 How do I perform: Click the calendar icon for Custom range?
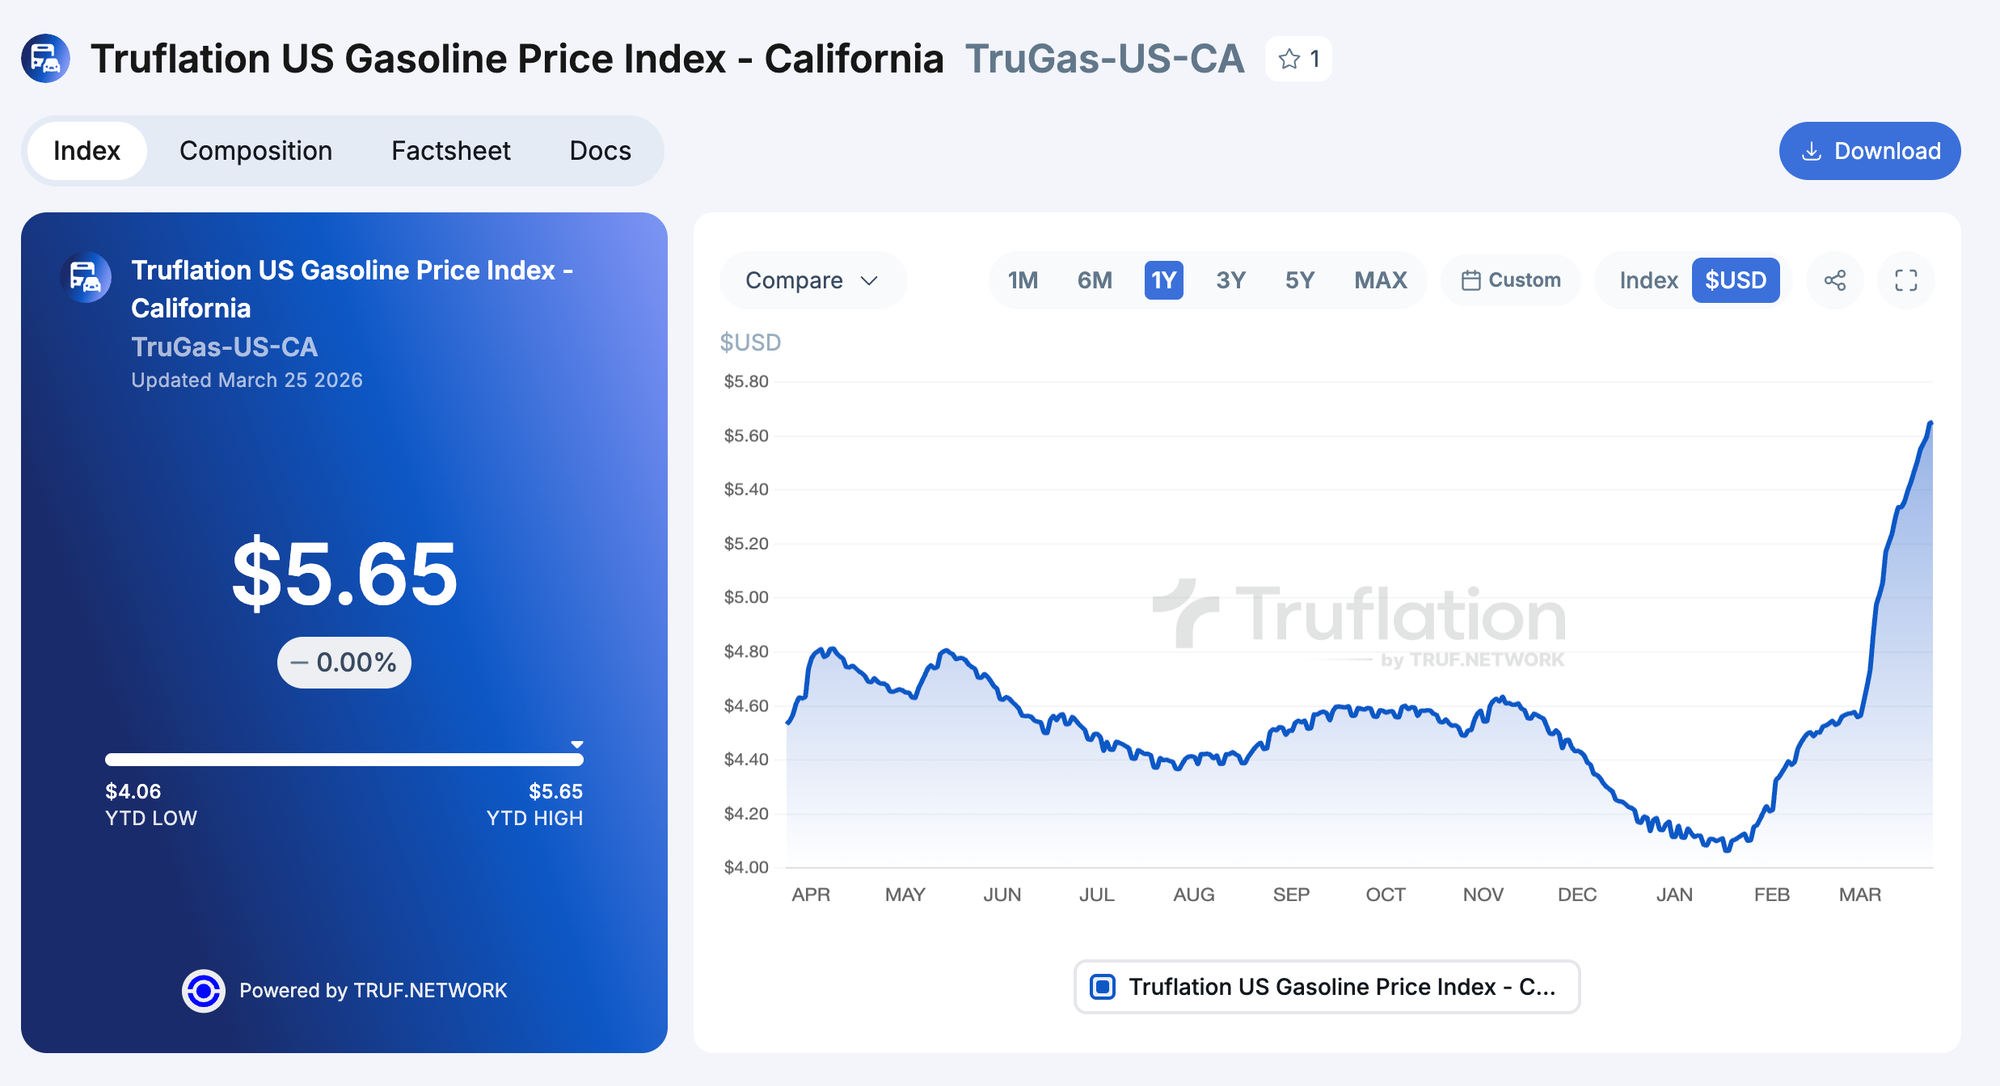click(1470, 281)
